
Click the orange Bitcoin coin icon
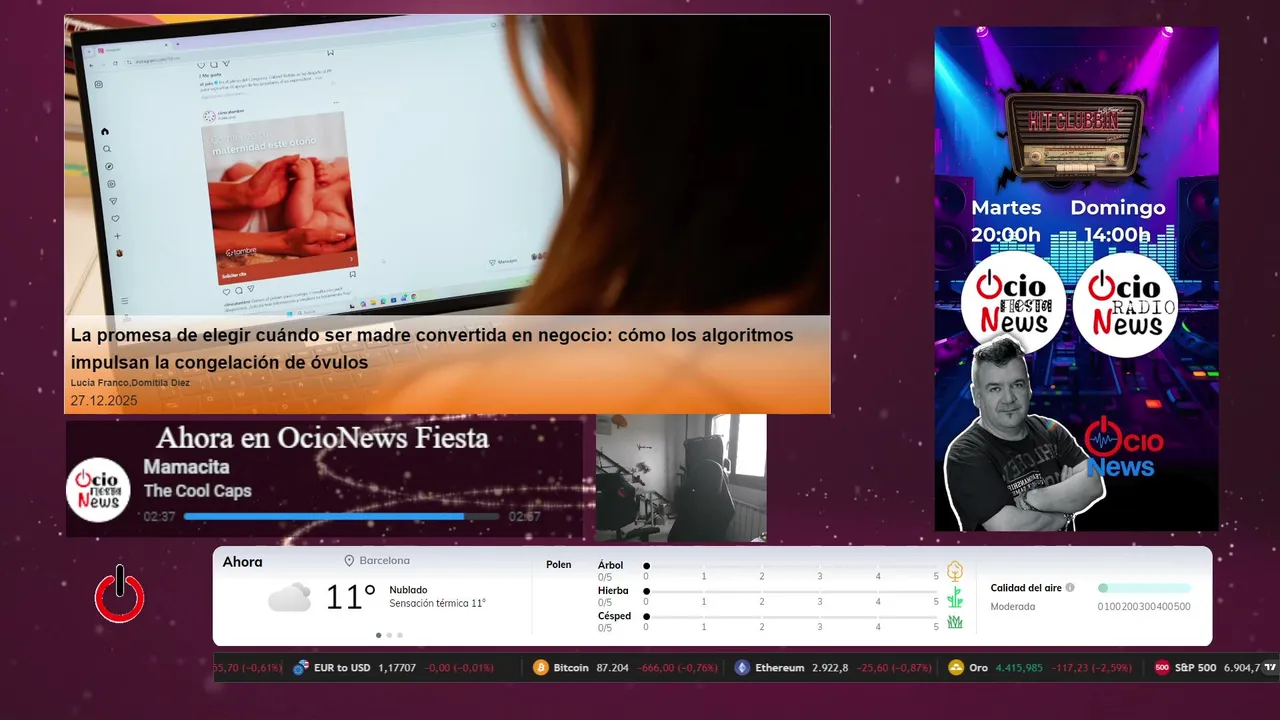541,668
